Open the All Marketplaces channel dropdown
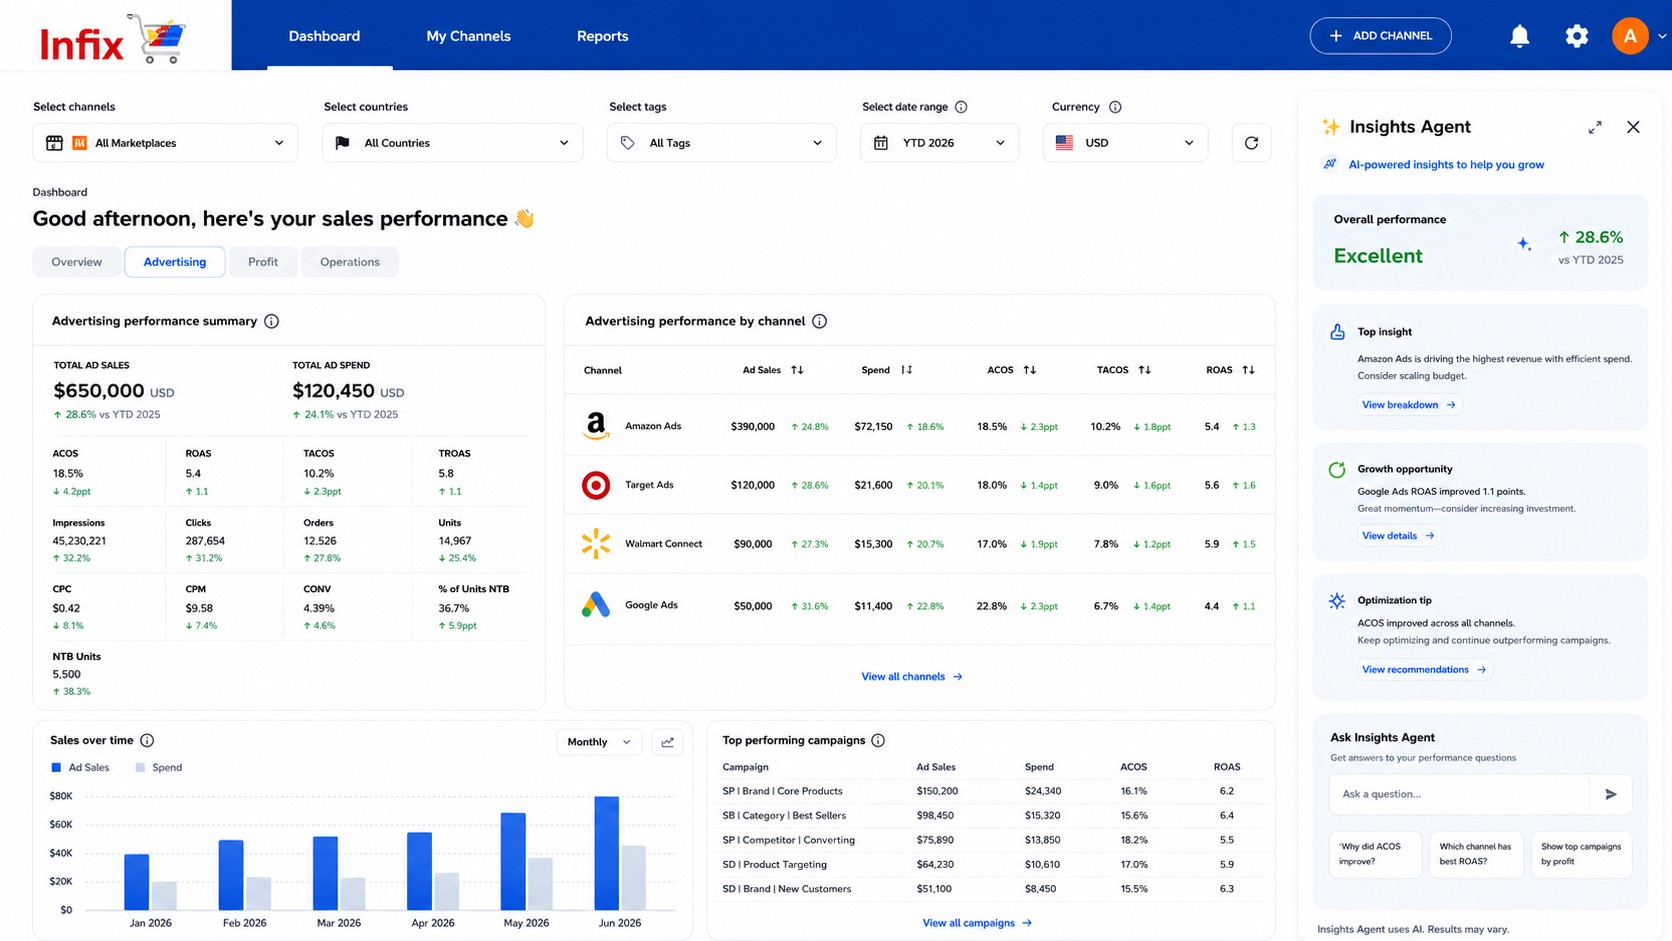The width and height of the screenshot is (1672, 941). pos(165,143)
